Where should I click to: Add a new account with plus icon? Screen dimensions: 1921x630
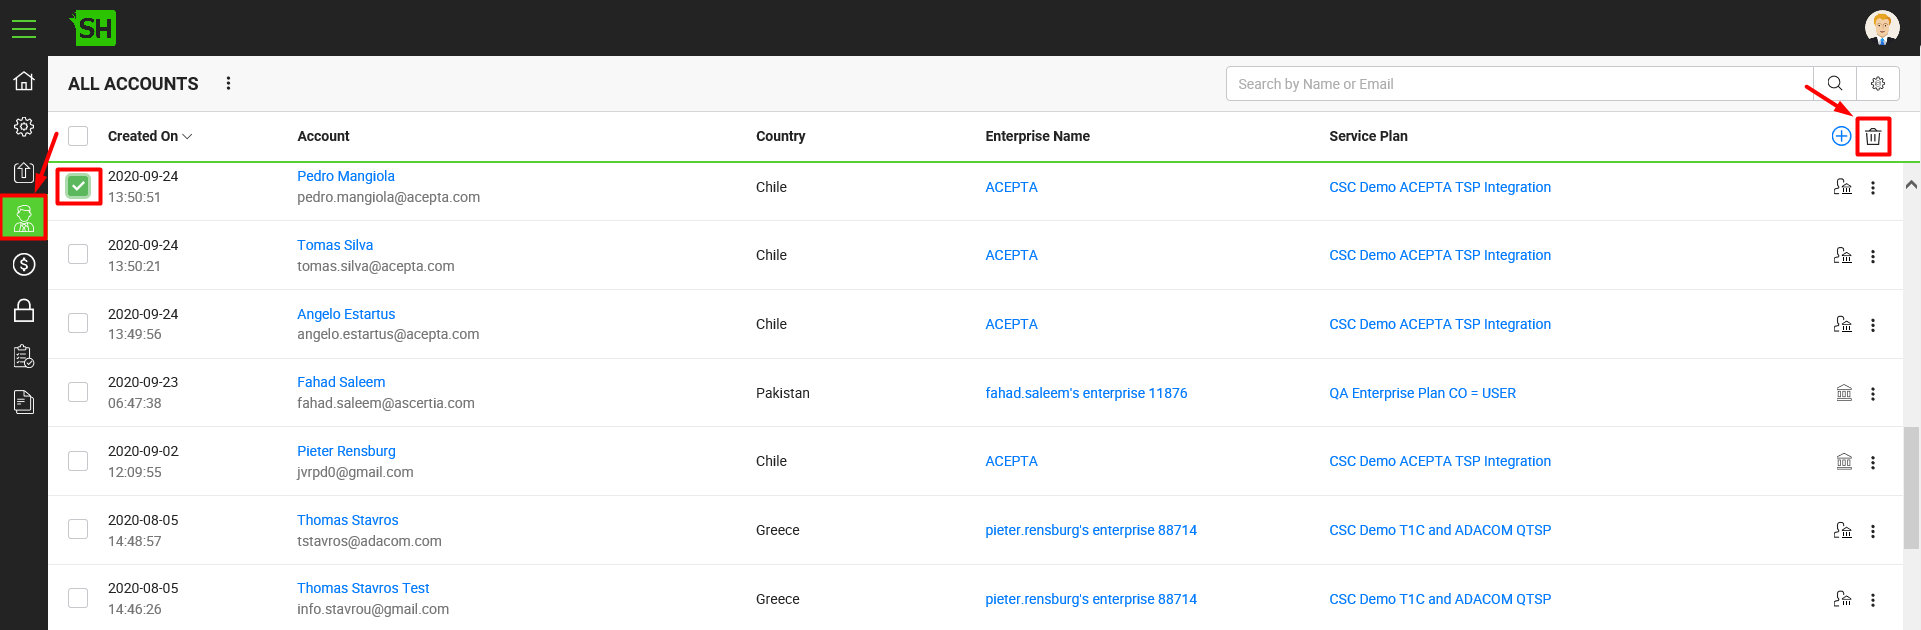point(1841,136)
